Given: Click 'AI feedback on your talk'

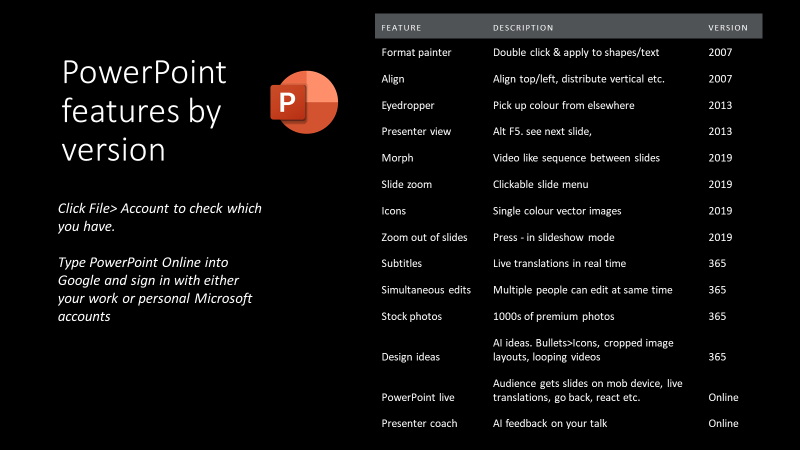Looking at the screenshot, I should tap(550, 423).
